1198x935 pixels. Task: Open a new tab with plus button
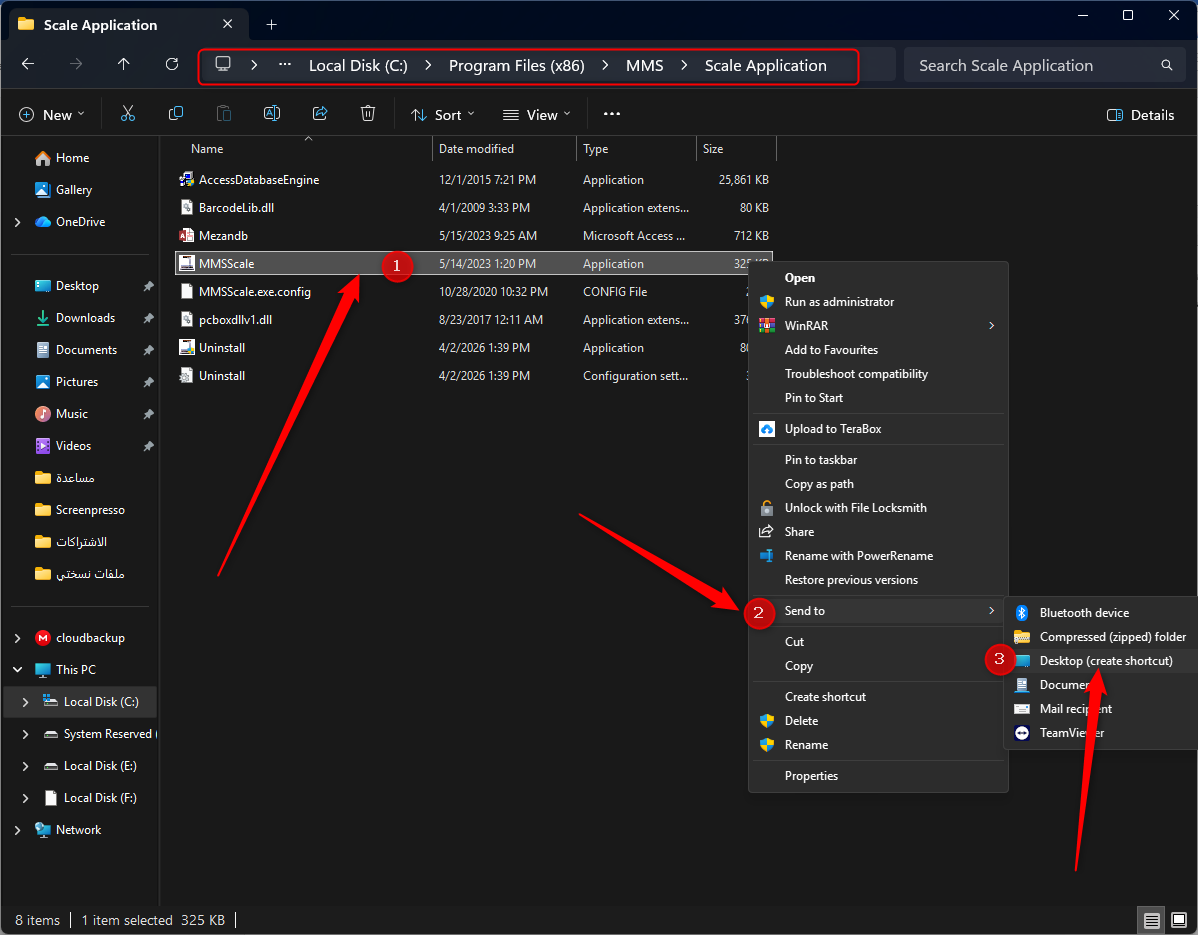click(x=271, y=24)
